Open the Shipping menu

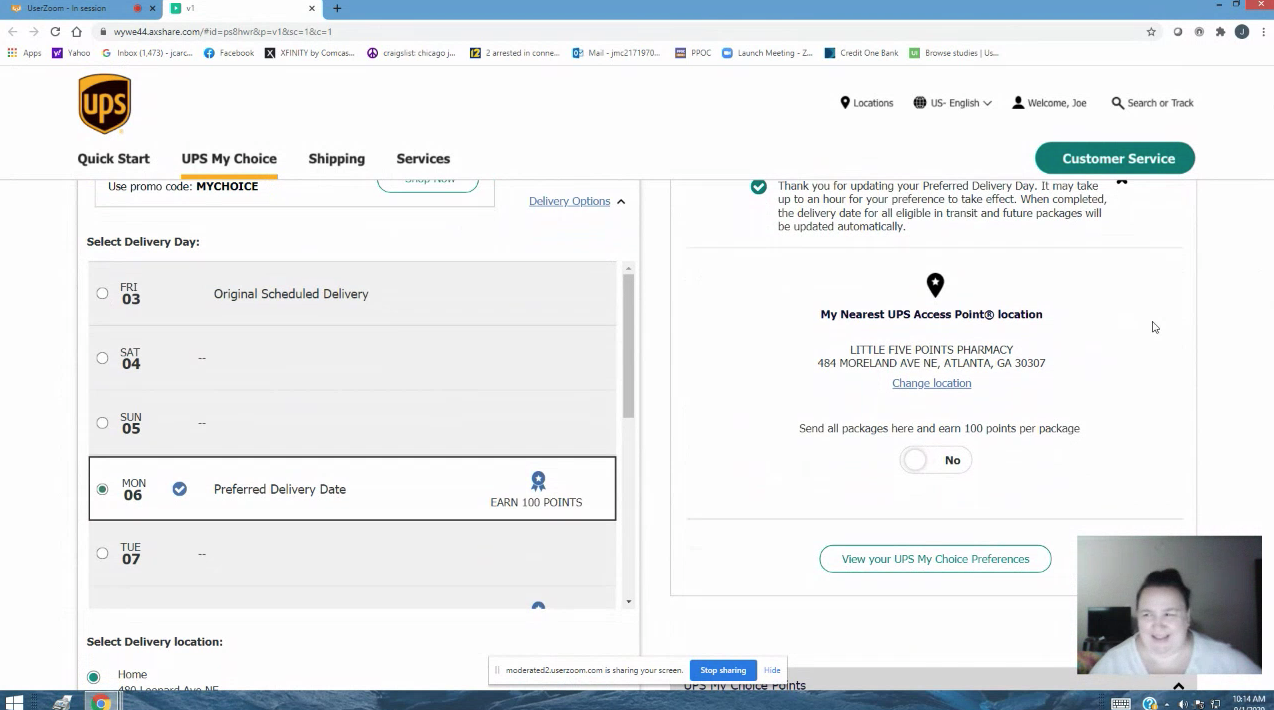click(x=336, y=158)
